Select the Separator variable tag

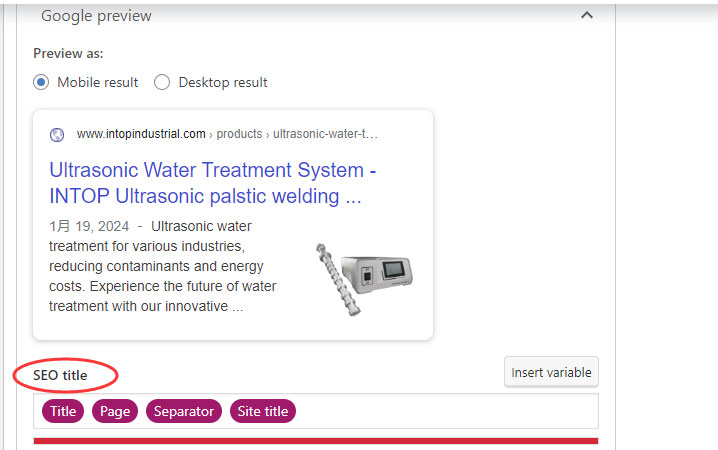coord(184,411)
